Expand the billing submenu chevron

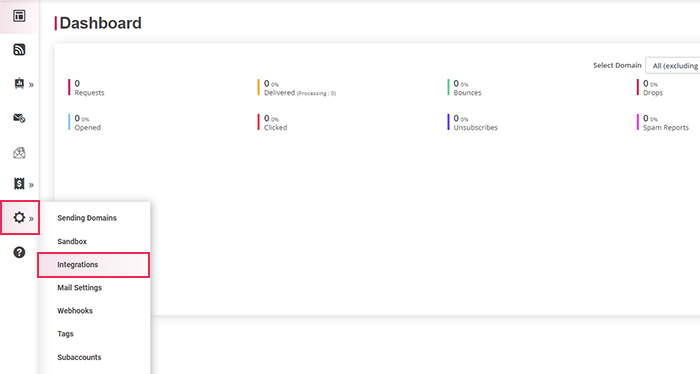click(31, 185)
